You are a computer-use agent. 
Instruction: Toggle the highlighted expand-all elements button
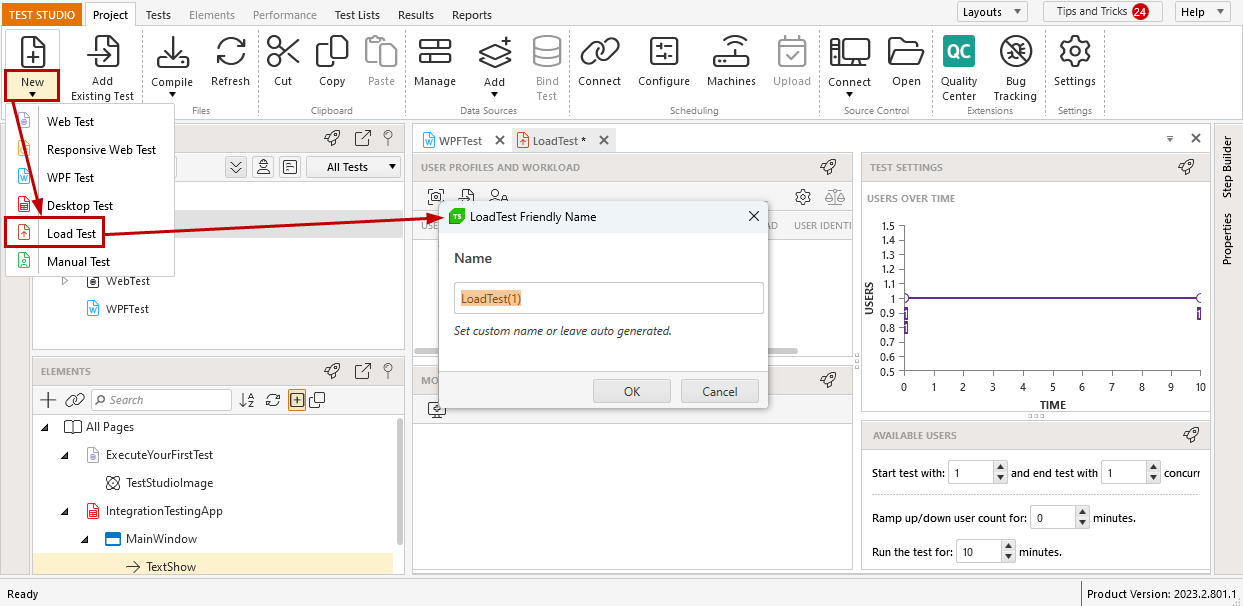pos(297,400)
